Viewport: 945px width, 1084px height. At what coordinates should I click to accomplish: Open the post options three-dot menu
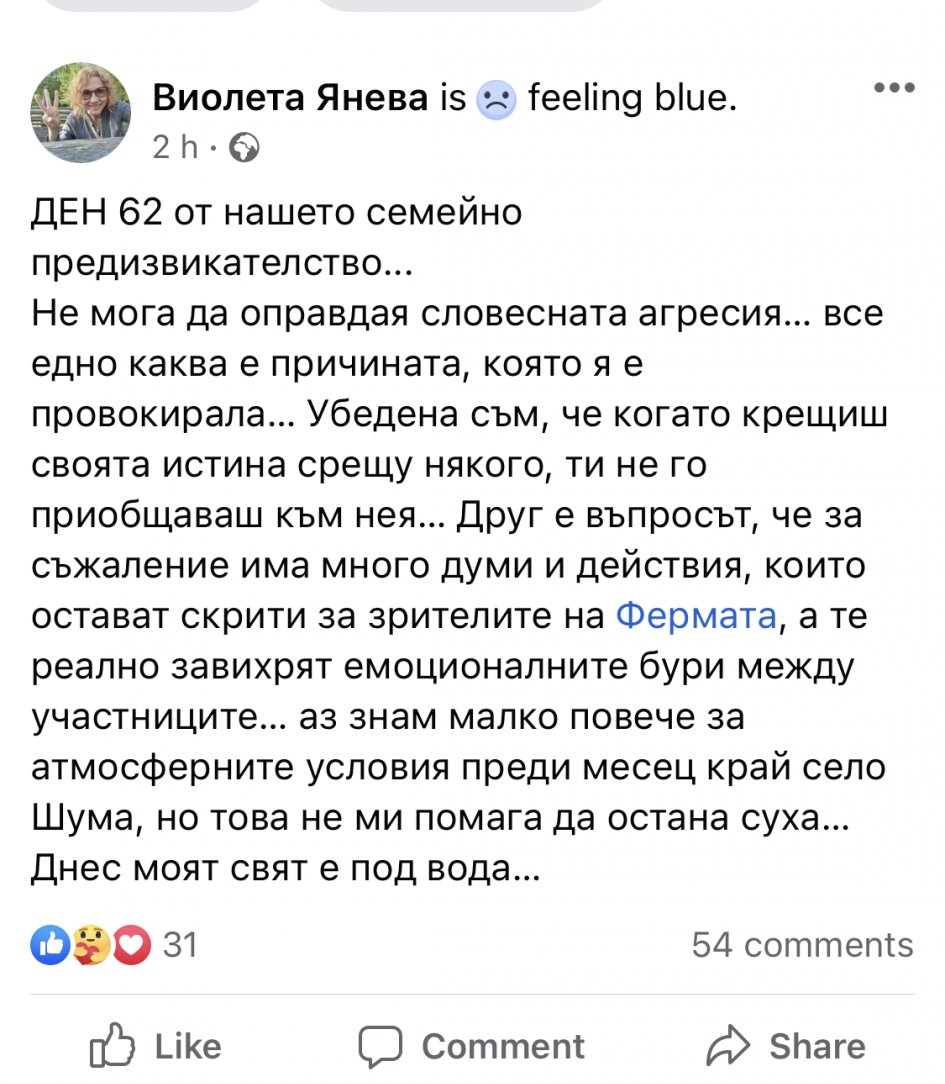click(893, 89)
